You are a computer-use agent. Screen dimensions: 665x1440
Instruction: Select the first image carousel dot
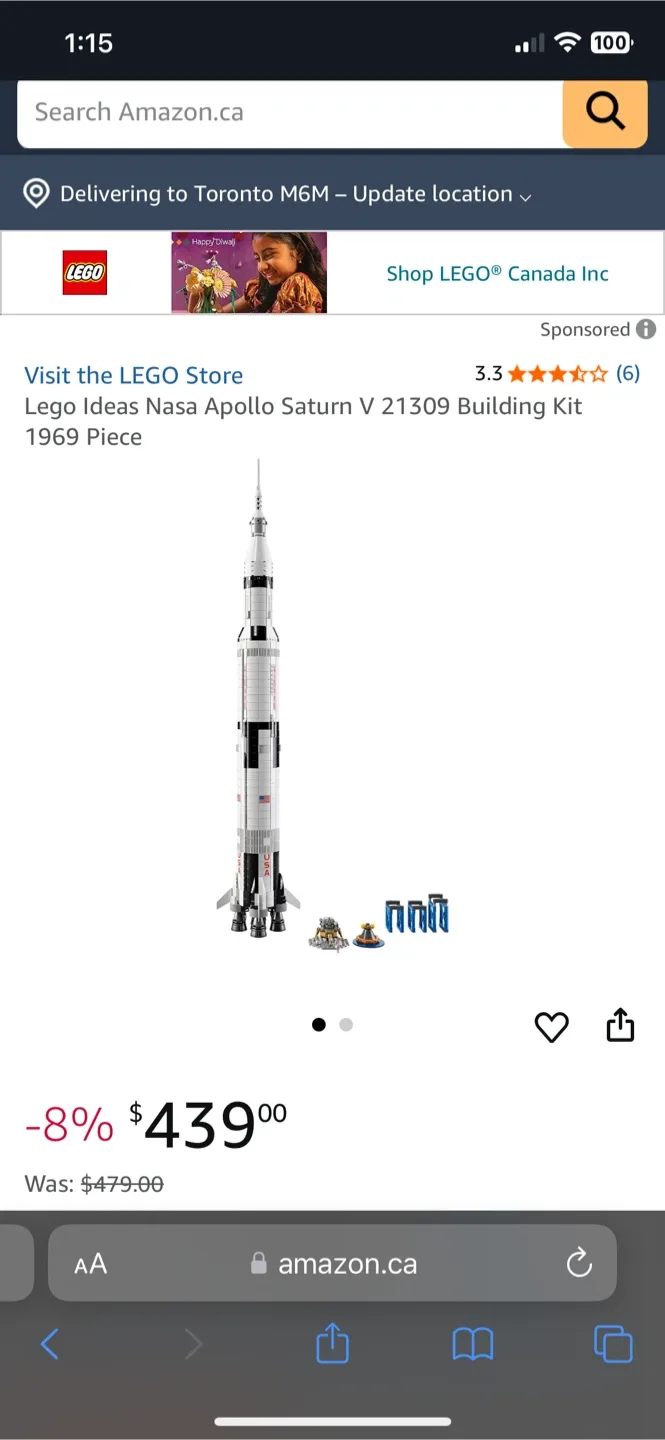pos(319,1024)
